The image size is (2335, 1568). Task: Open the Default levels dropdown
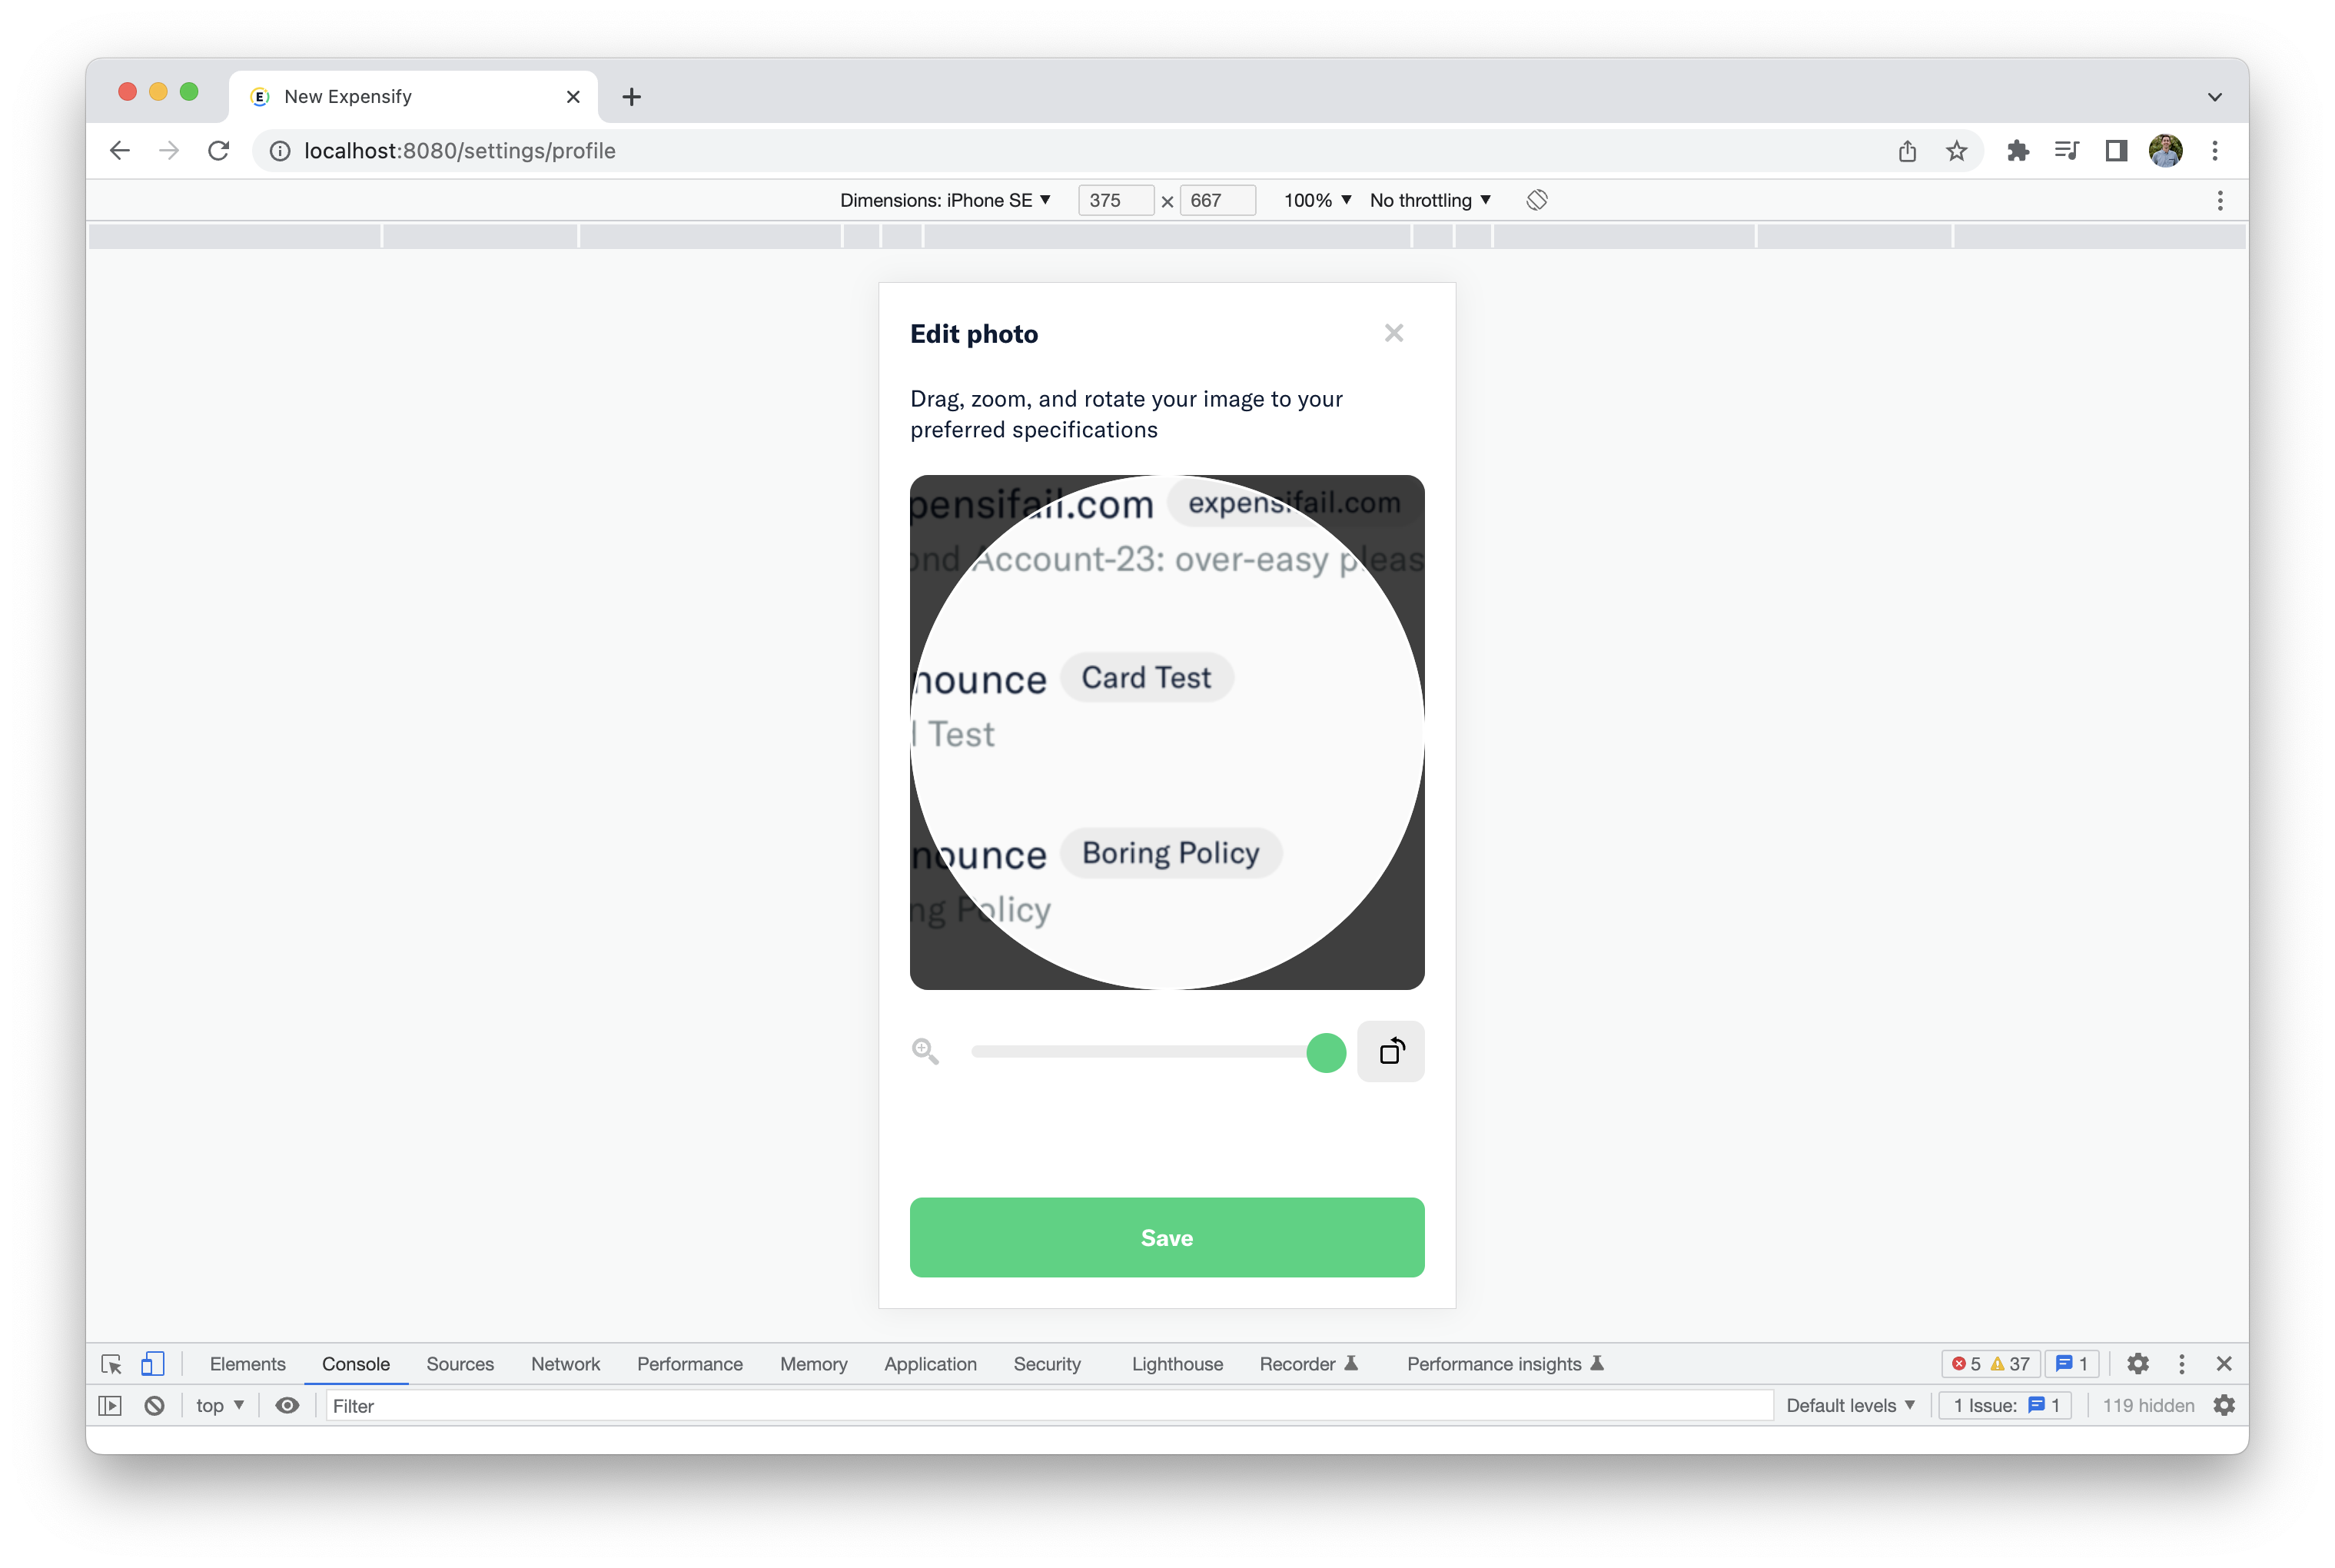click(1849, 1405)
